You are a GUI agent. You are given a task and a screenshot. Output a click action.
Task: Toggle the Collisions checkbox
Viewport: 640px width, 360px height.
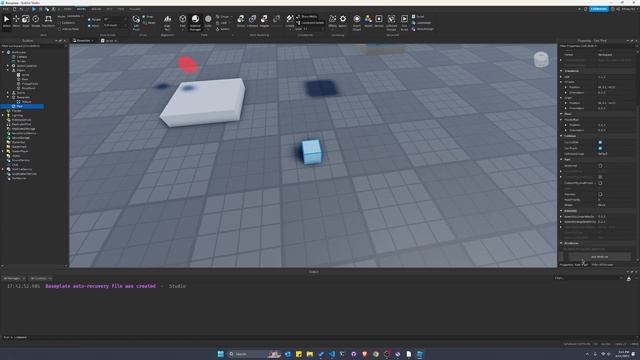[60, 23]
